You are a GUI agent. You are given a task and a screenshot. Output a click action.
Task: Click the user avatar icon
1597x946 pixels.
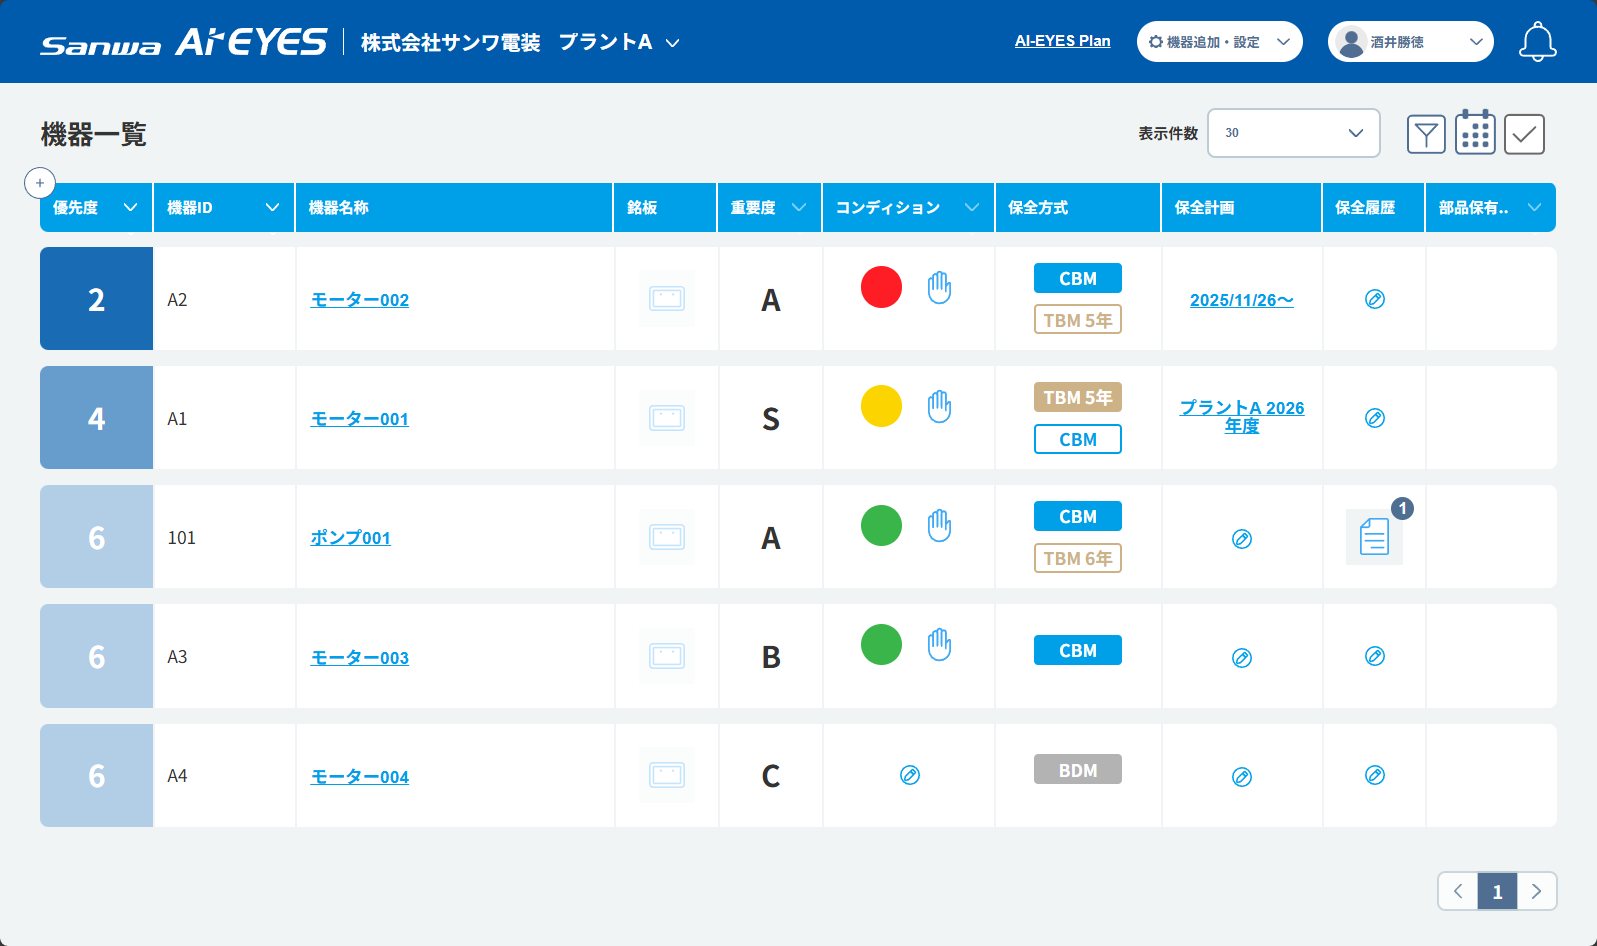[1351, 42]
